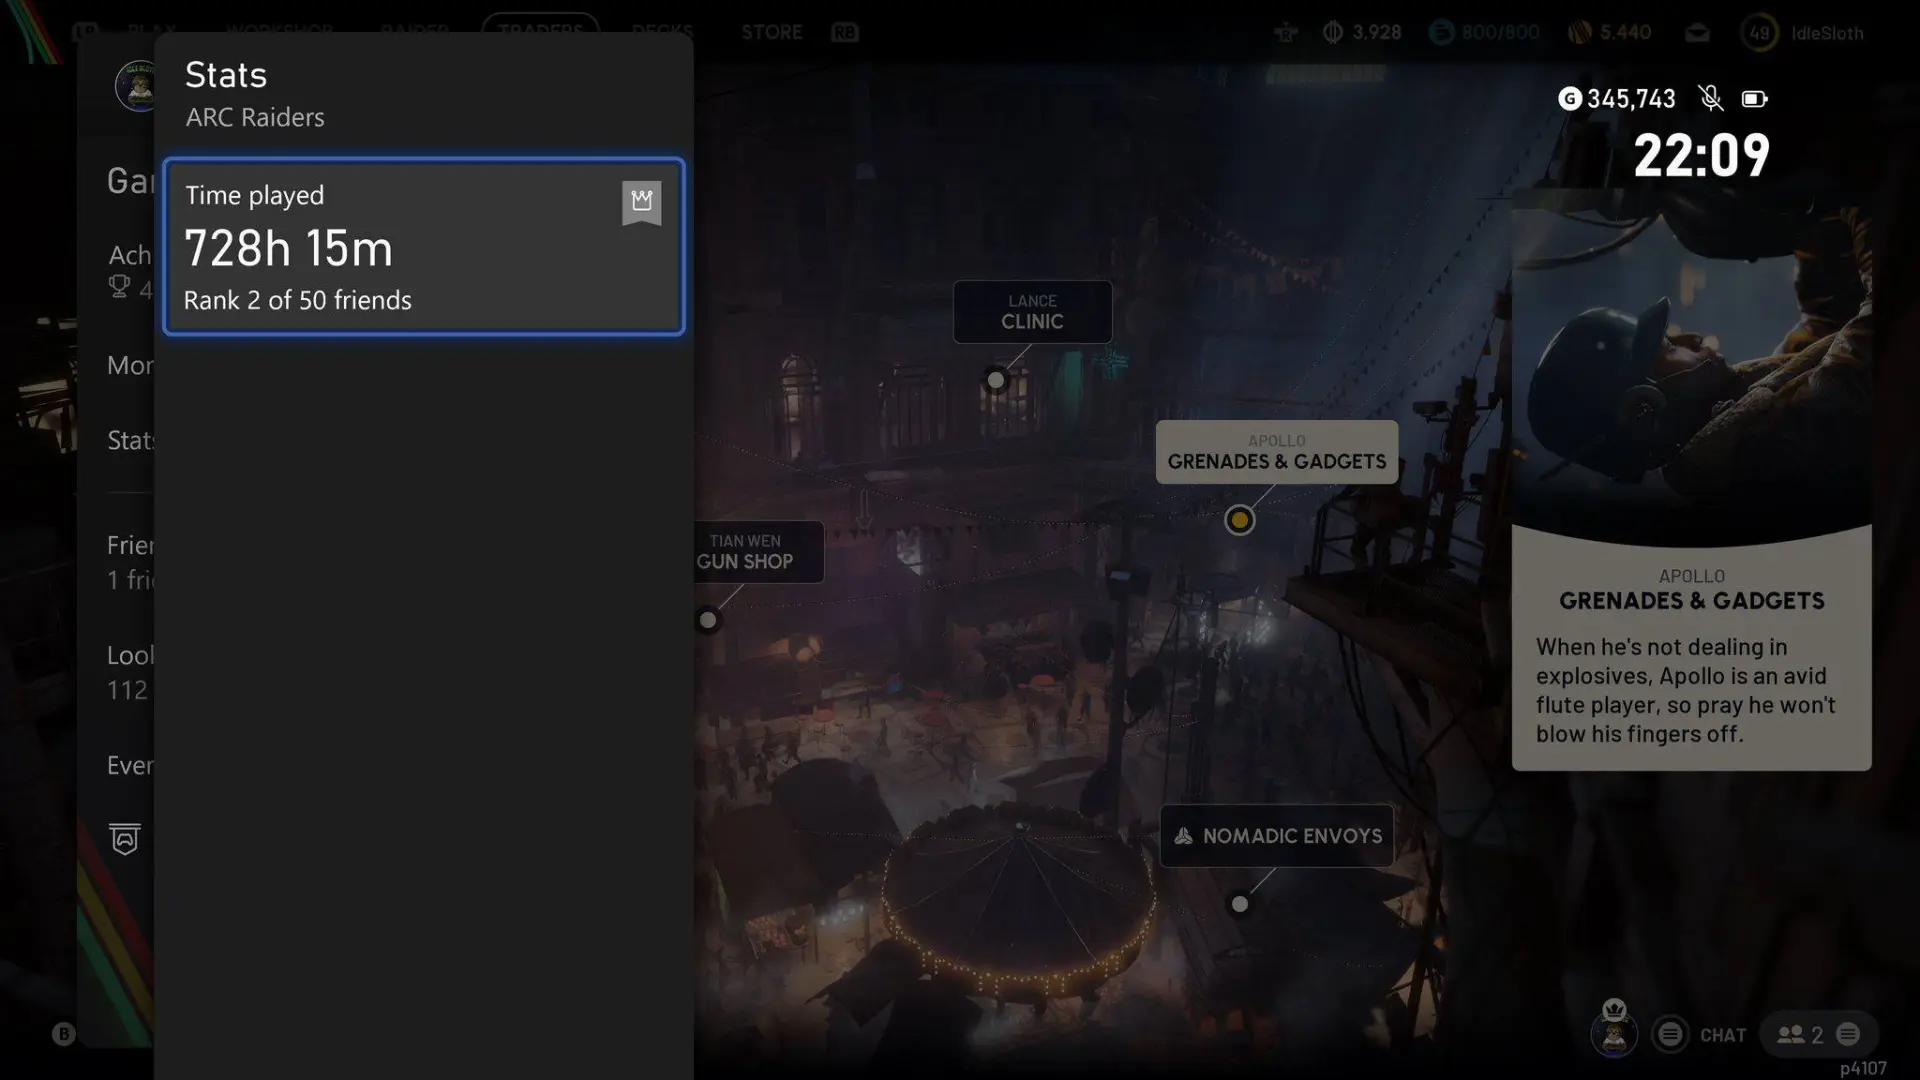The height and width of the screenshot is (1080, 1920).
Task: Click the crown leaderboard icon on the stat card
Action: click(642, 203)
